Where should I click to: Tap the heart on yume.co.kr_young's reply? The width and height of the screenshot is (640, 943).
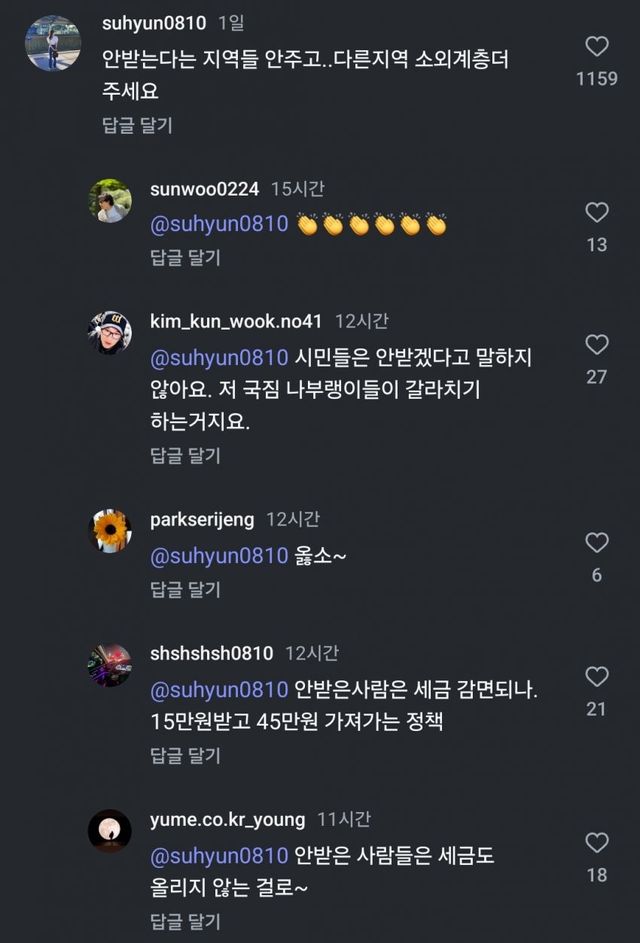(597, 843)
